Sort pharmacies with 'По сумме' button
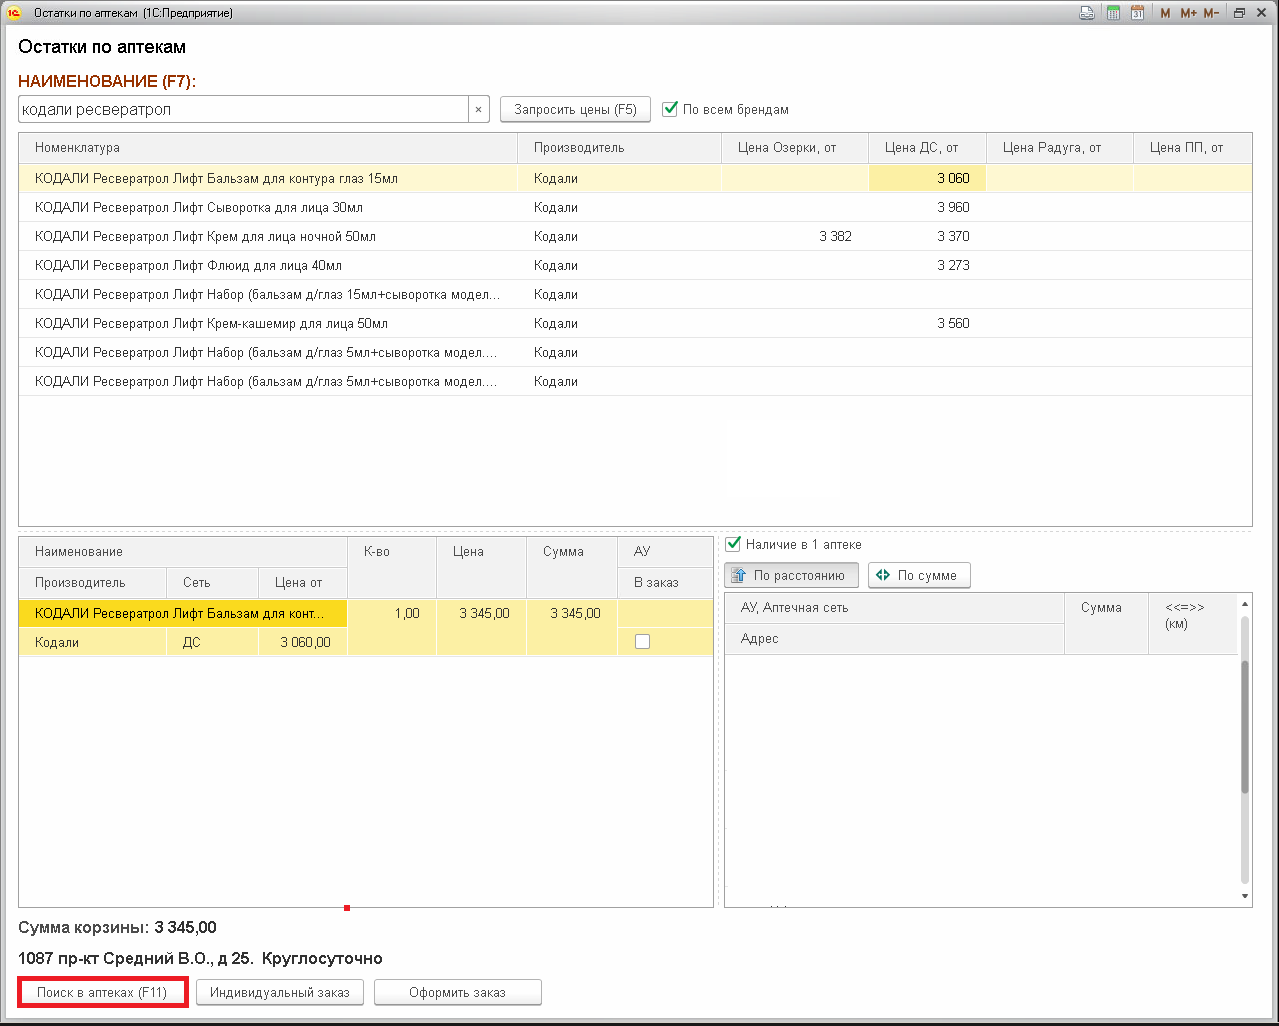The width and height of the screenshot is (1279, 1026). [918, 575]
